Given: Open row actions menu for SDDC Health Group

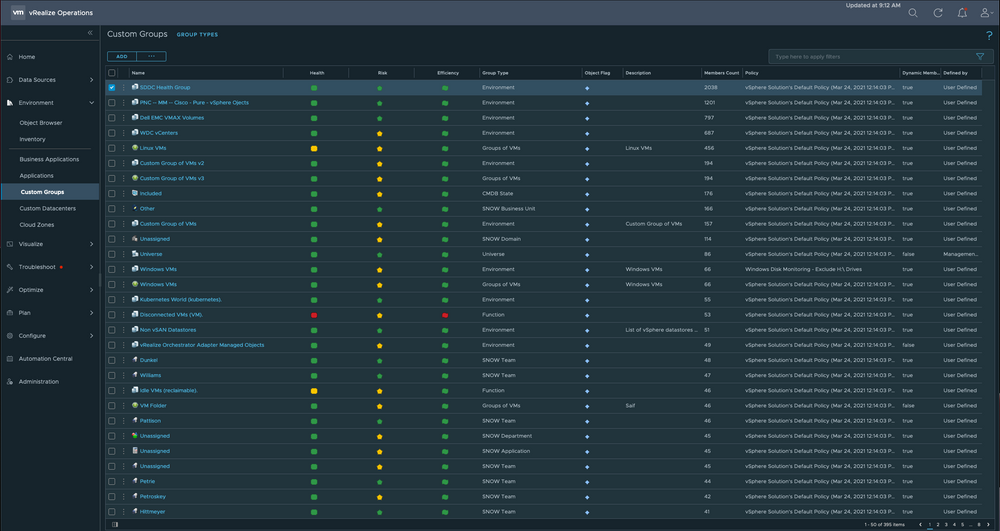Looking at the screenshot, I should [x=124, y=87].
